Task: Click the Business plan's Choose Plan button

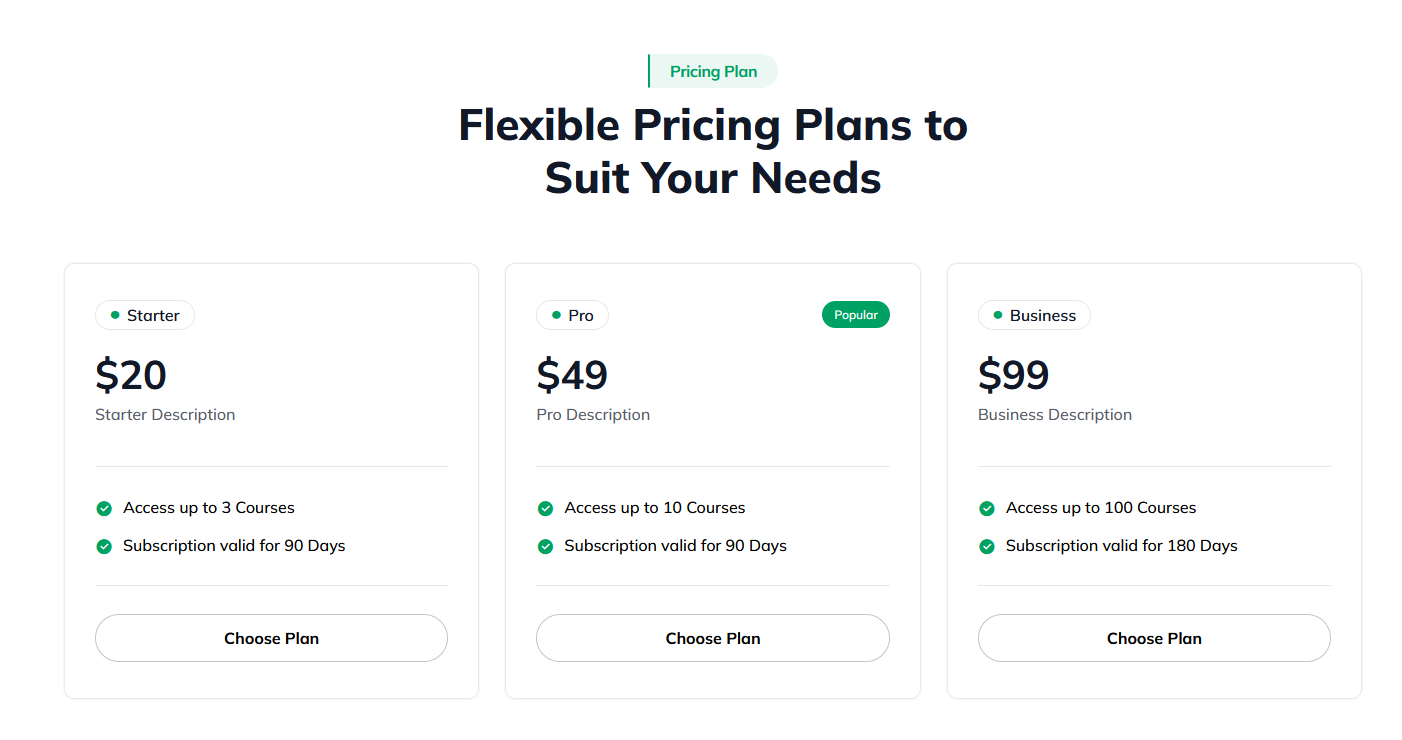Action: [1154, 638]
